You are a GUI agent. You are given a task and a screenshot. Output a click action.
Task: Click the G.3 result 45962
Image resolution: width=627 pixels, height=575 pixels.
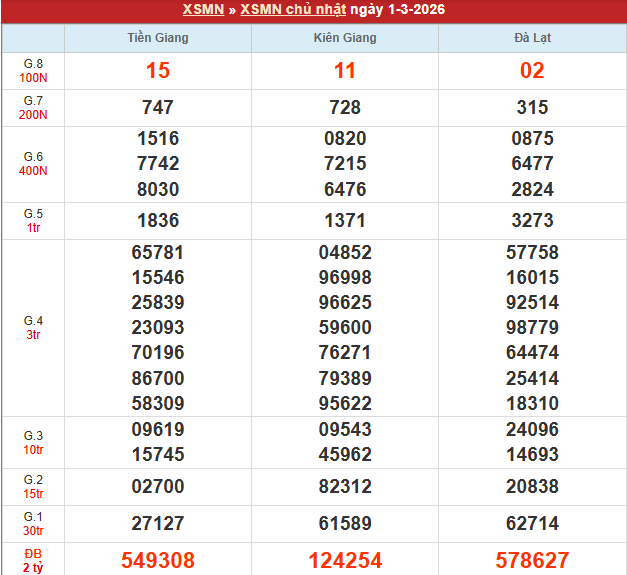[x=345, y=454]
